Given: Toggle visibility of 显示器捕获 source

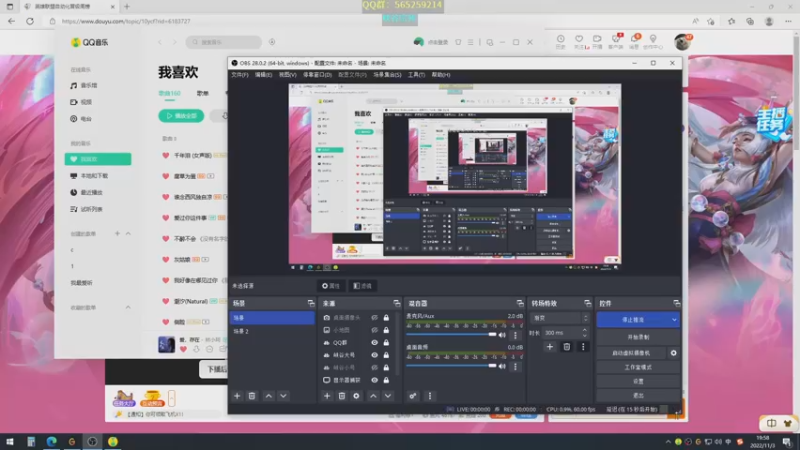Looking at the screenshot, I should 374,380.
